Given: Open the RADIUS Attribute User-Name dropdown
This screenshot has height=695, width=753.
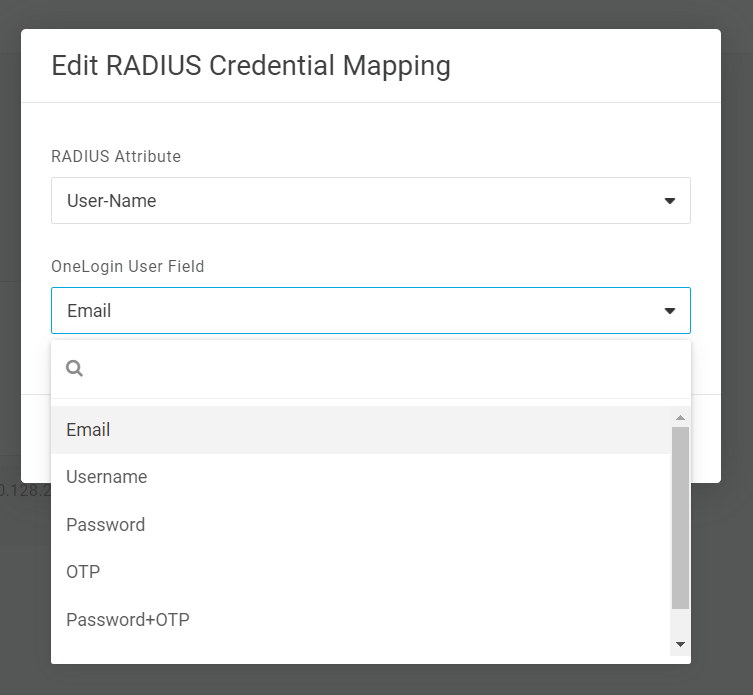Looking at the screenshot, I should click(x=371, y=200).
